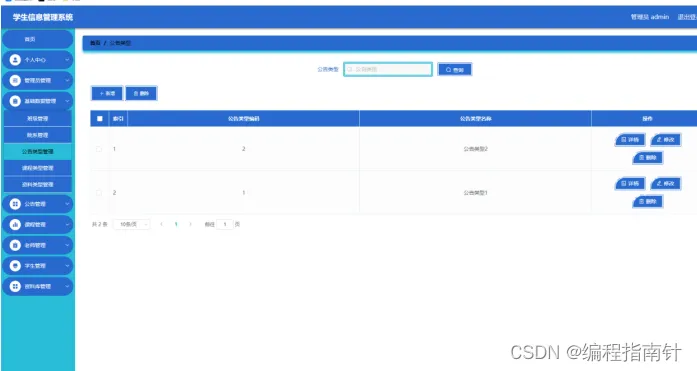This screenshot has height=371, width=697.
Task: Click the 新增 add button
Action: (x=107, y=93)
